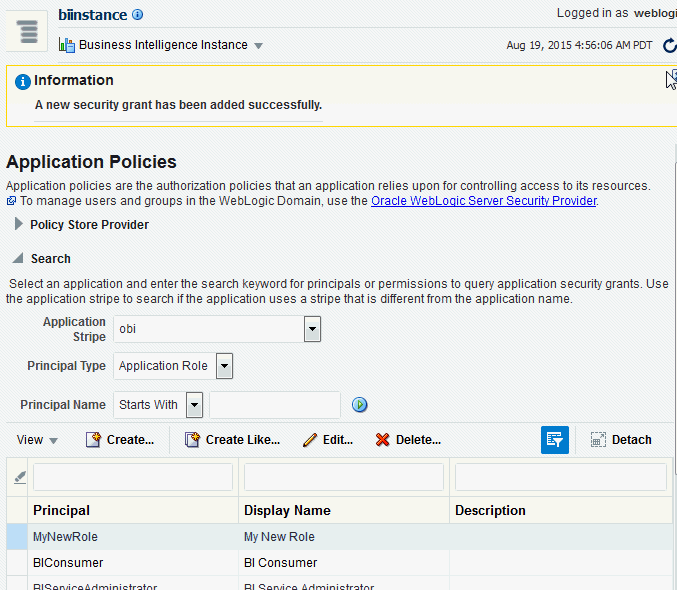Sort by the Description column header
This screenshot has height=590, width=677.
coord(561,511)
